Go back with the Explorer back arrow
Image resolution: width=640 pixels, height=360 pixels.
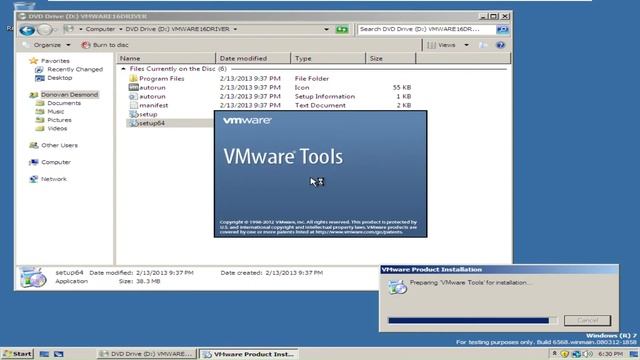27,30
